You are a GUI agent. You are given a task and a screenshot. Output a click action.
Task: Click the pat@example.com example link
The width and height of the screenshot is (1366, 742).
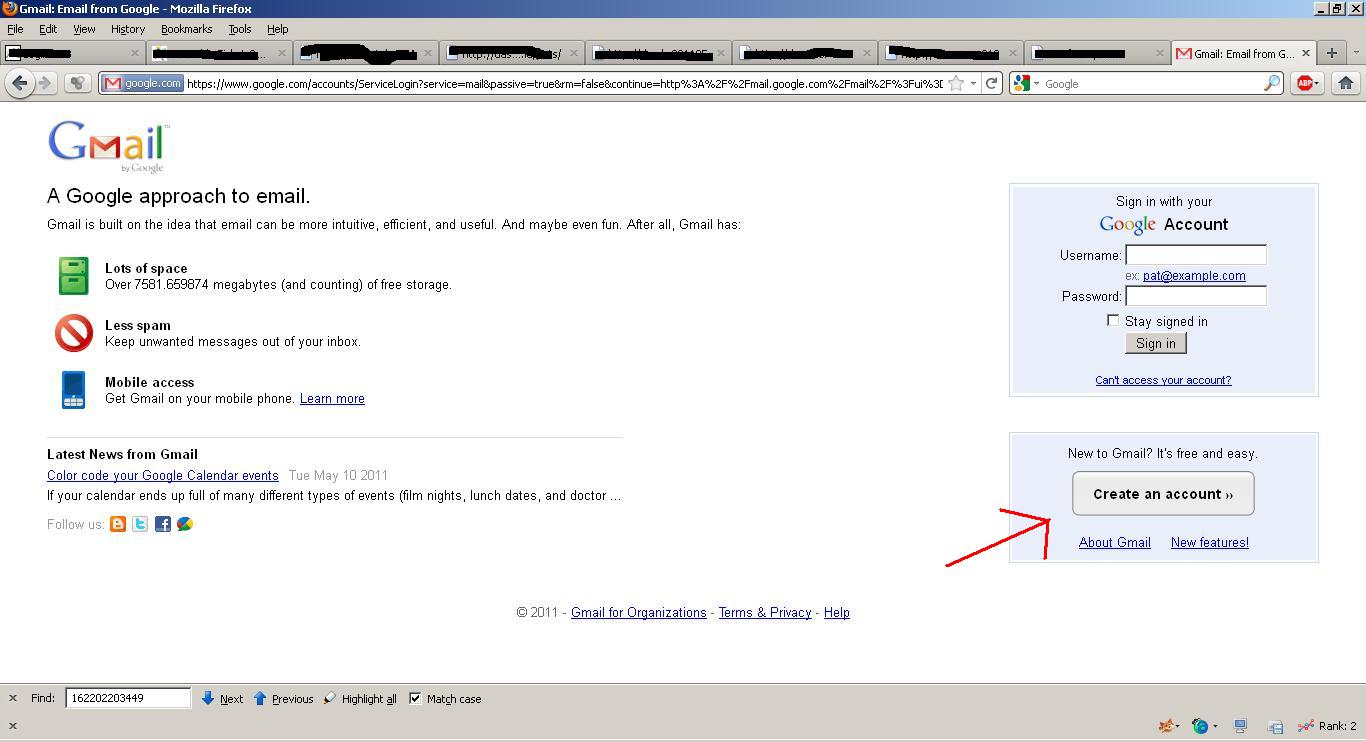[x=1194, y=275]
